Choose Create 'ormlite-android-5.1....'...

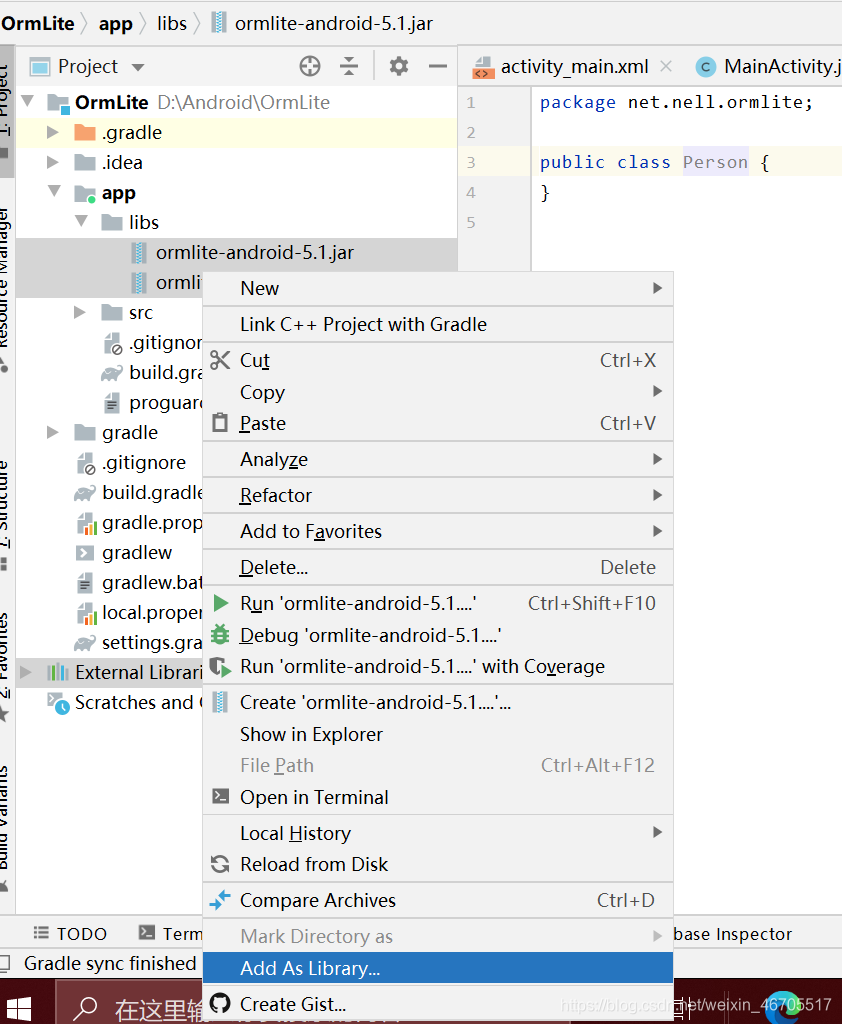(438, 702)
